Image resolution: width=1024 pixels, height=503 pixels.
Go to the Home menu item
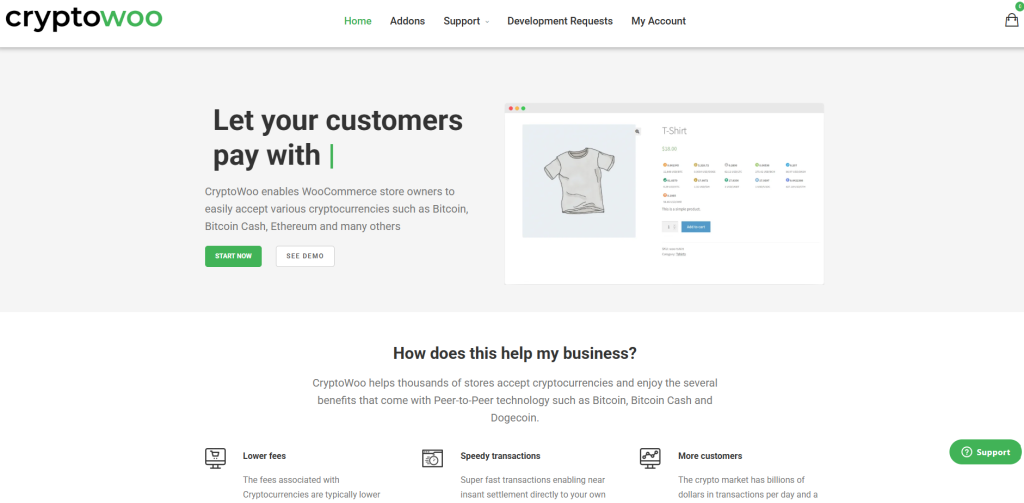(x=358, y=21)
